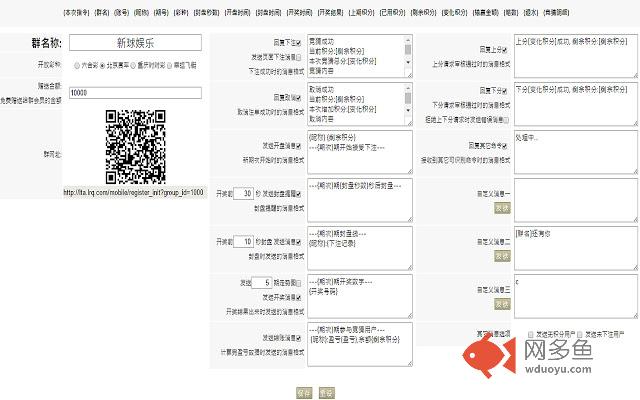This screenshot has height=400, width=640.
Task: Click send button under 自定义消息一
Action: pyautogui.click(x=502, y=208)
